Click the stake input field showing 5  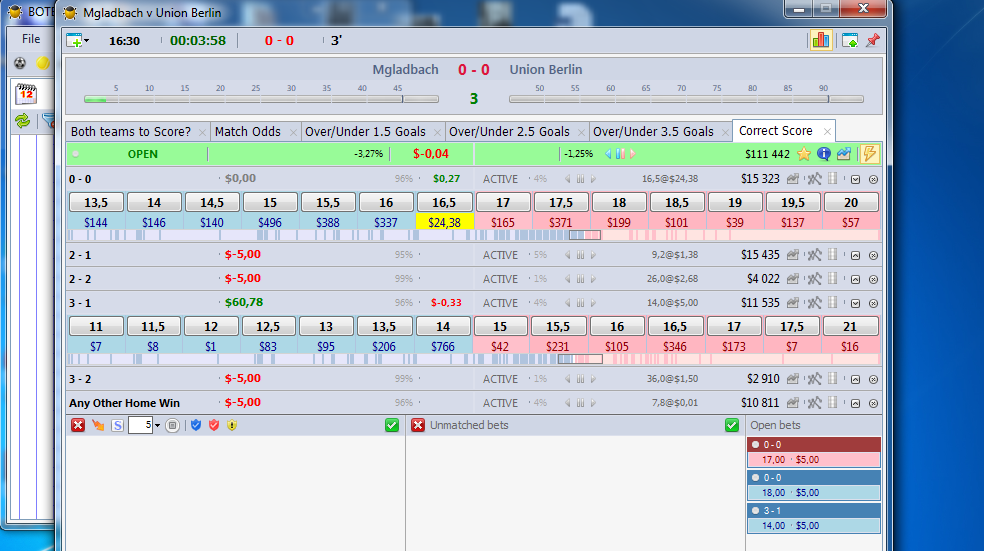point(140,425)
